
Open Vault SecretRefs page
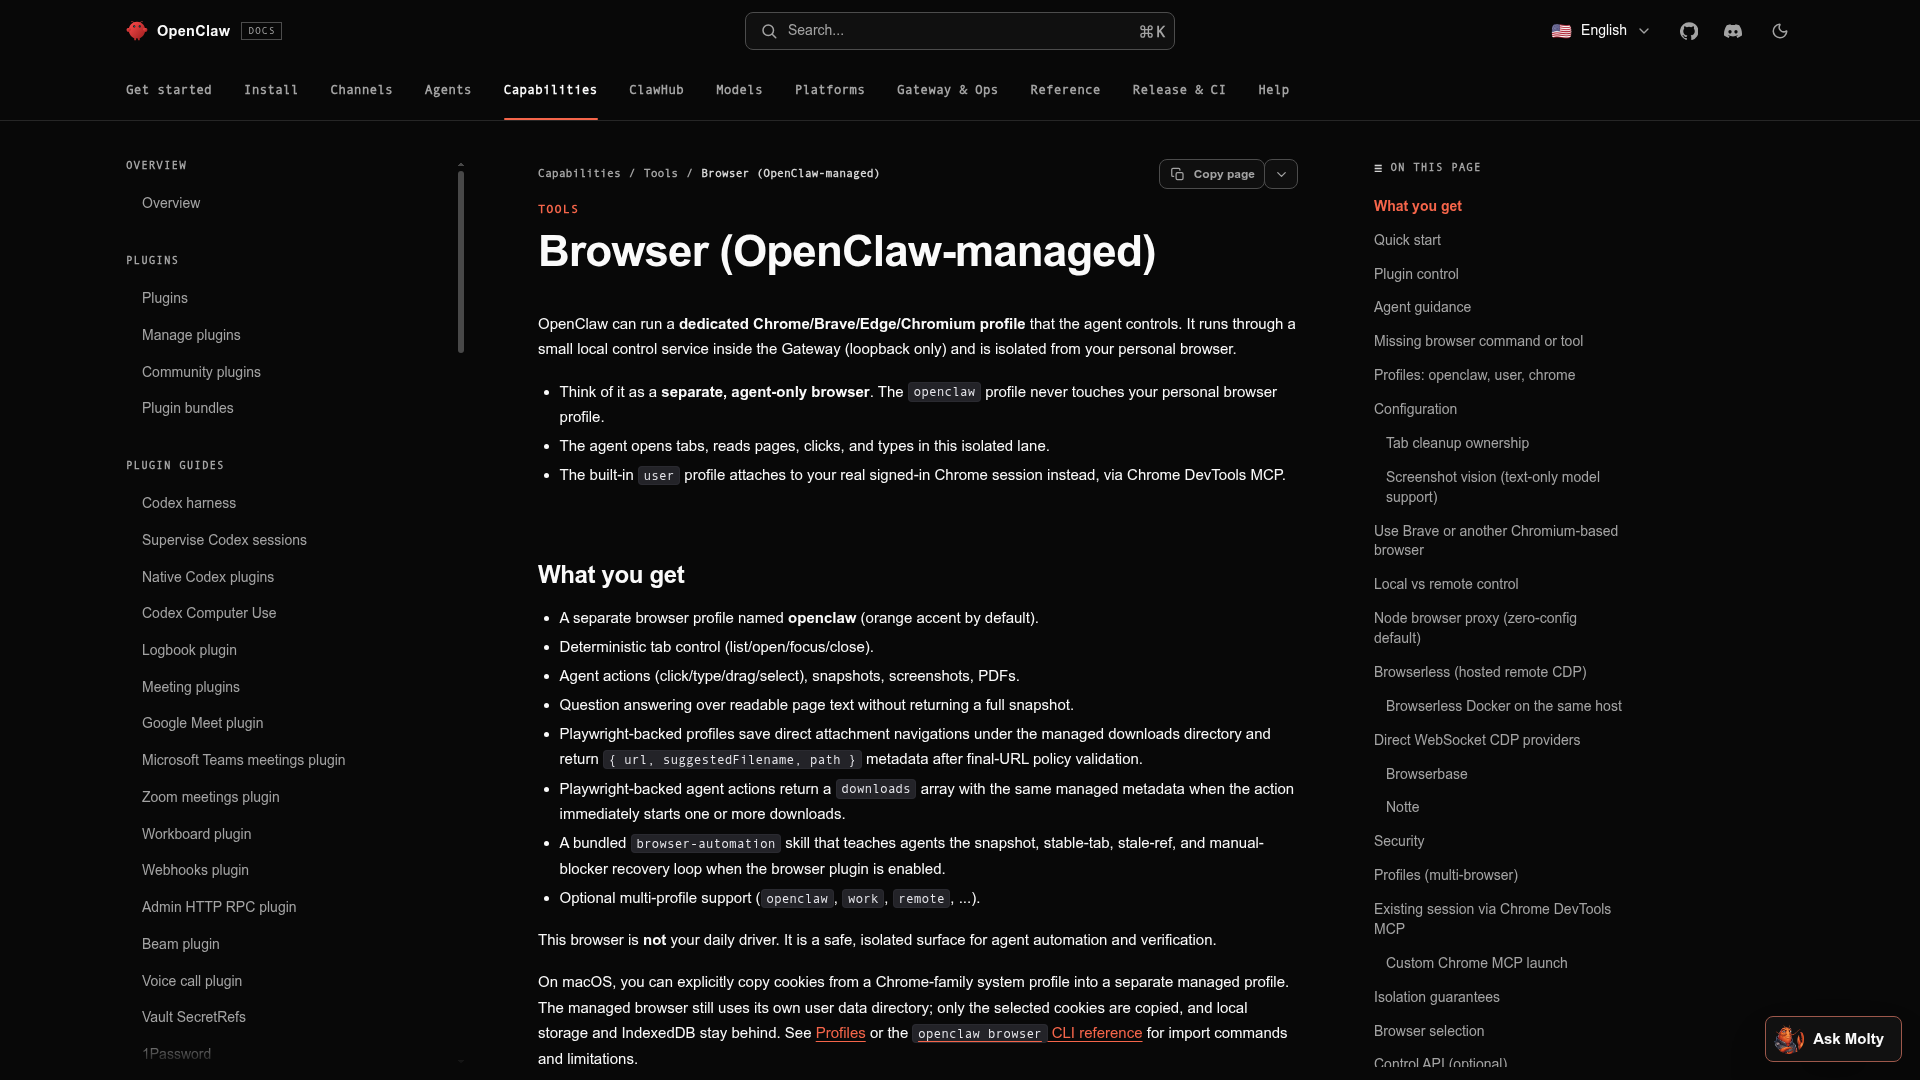[193, 1017]
